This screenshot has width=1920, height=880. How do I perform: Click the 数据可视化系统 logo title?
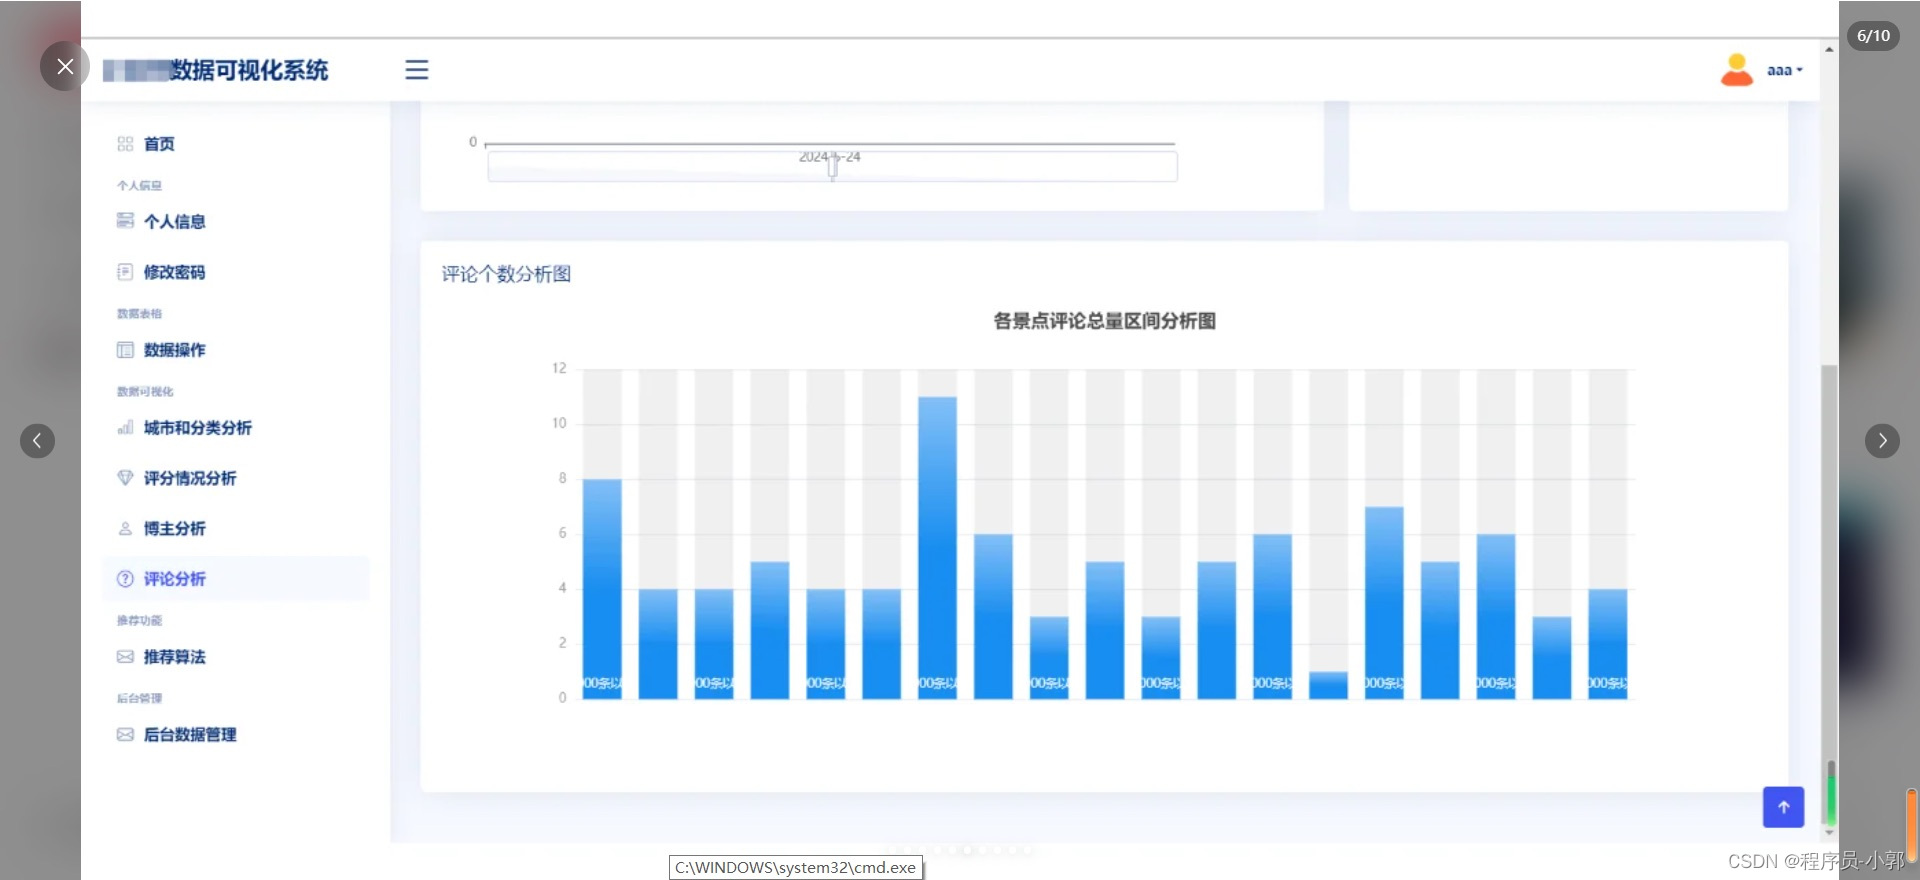tap(216, 70)
